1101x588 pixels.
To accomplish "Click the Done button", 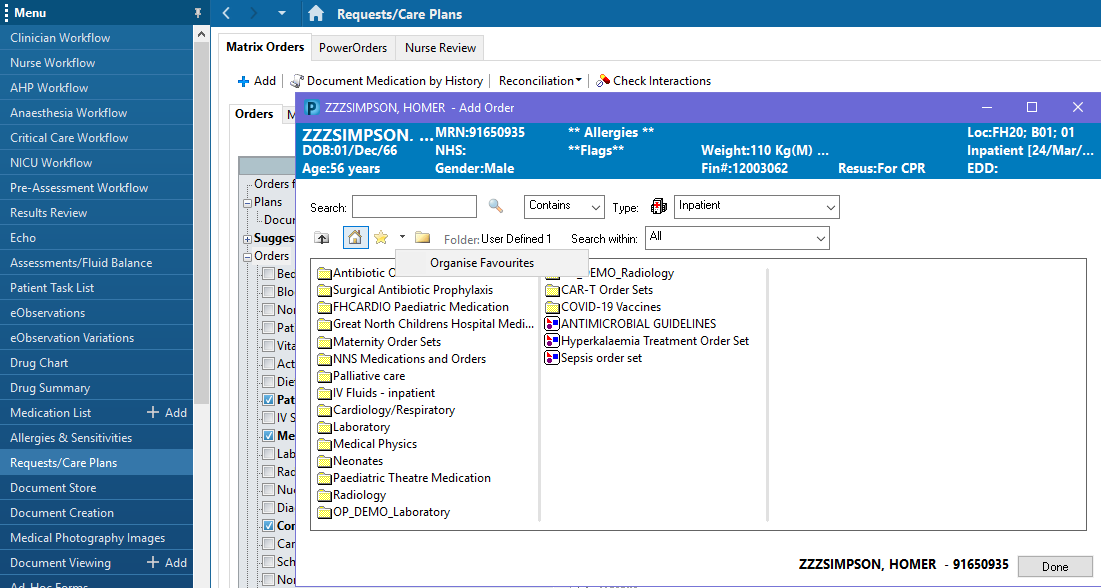I will coord(1055,566).
